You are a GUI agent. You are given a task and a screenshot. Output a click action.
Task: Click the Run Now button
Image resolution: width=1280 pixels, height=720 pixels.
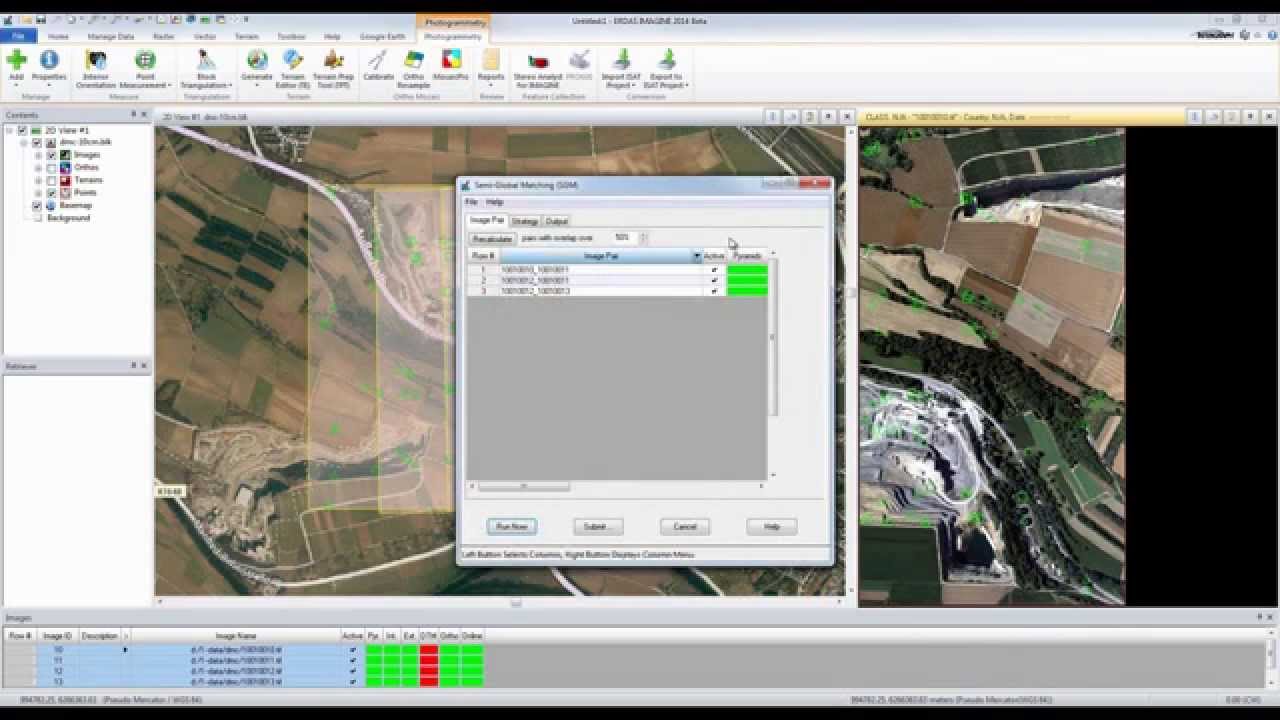(x=511, y=526)
